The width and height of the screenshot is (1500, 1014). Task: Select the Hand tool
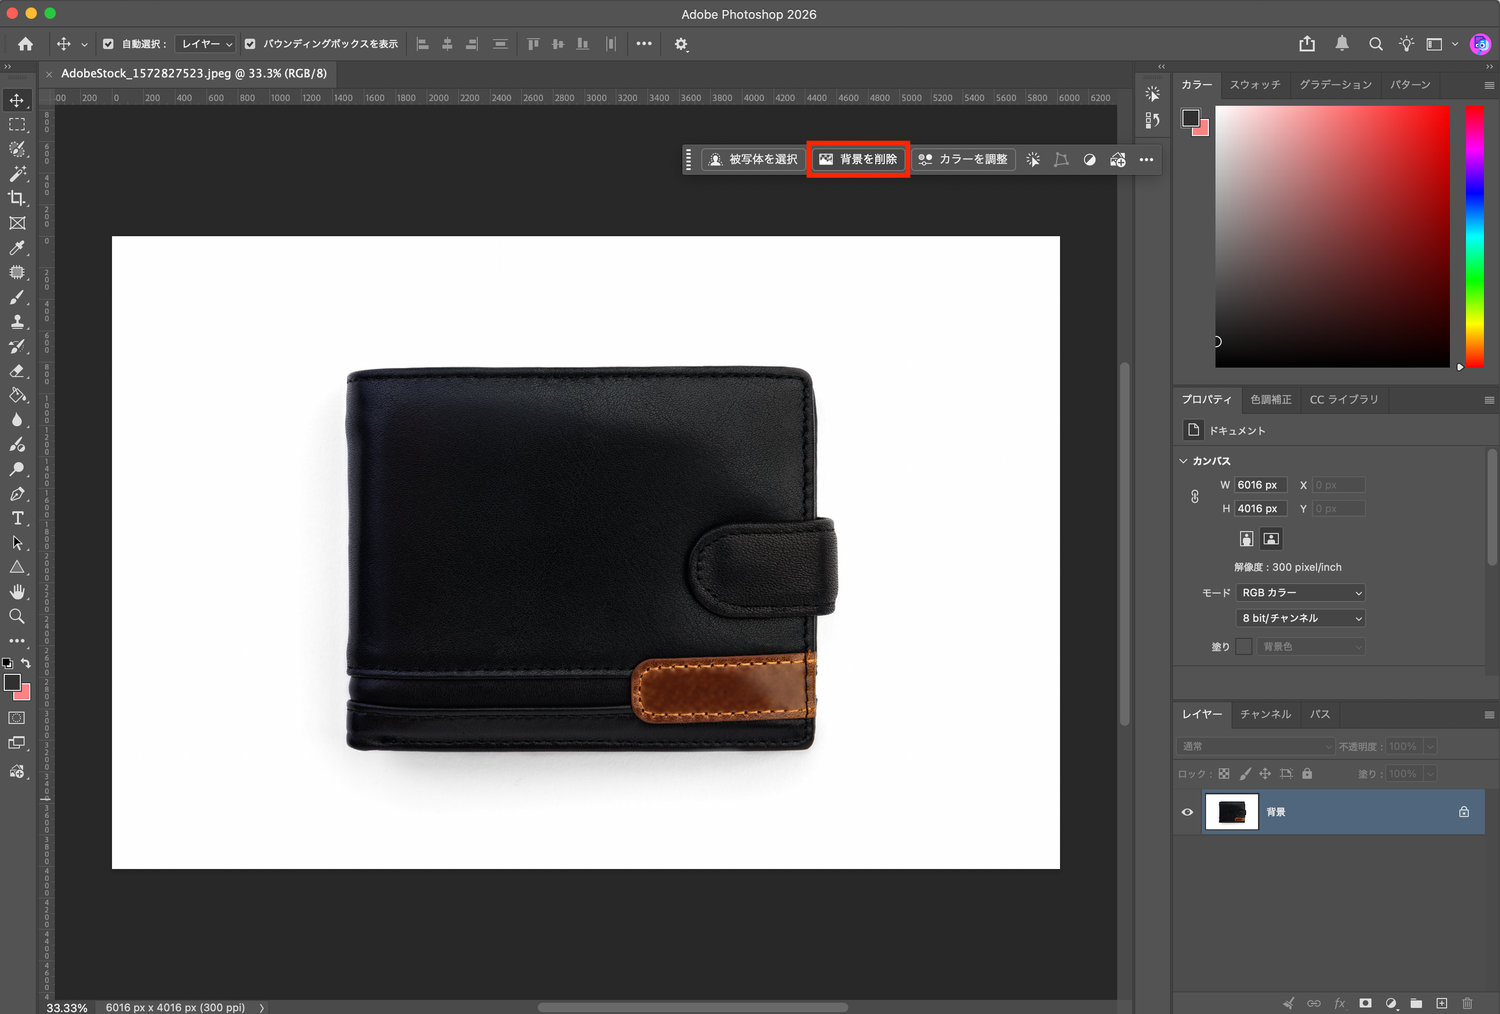[x=17, y=592]
